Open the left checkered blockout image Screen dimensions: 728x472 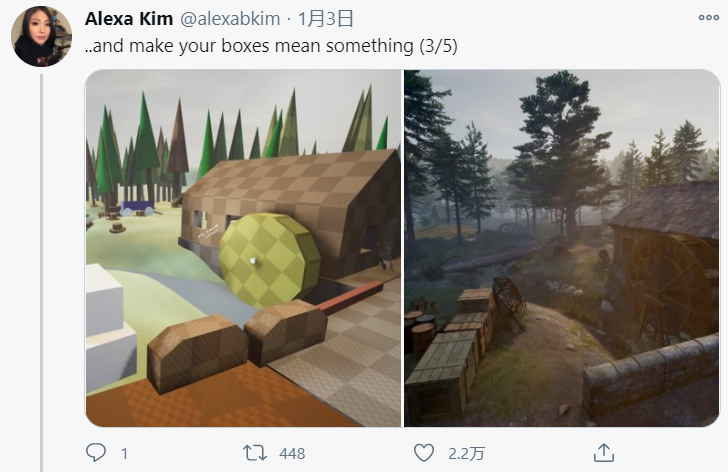tap(243, 248)
